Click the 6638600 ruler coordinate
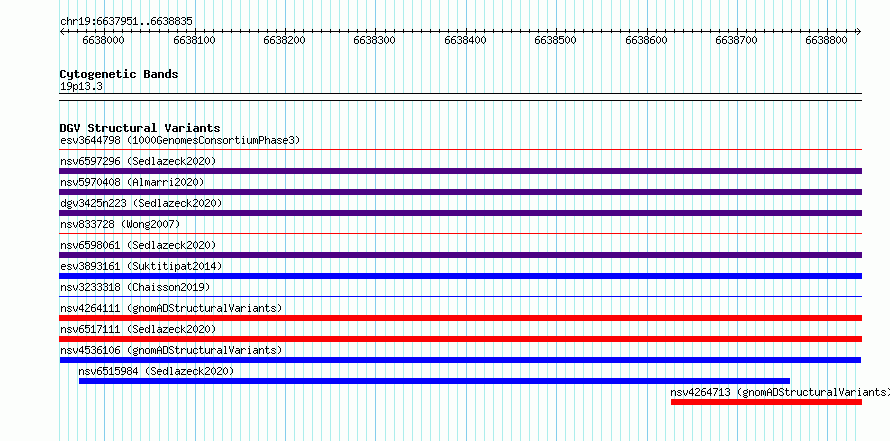890x441 pixels. (x=646, y=40)
